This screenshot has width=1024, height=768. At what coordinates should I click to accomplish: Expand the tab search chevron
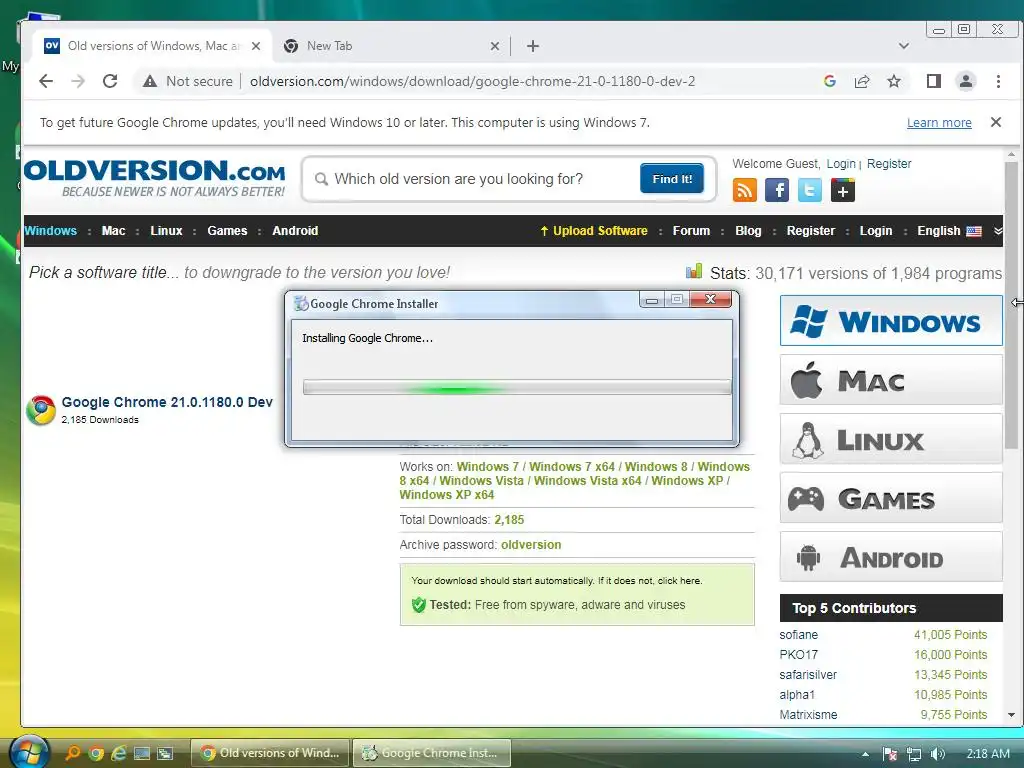click(904, 46)
